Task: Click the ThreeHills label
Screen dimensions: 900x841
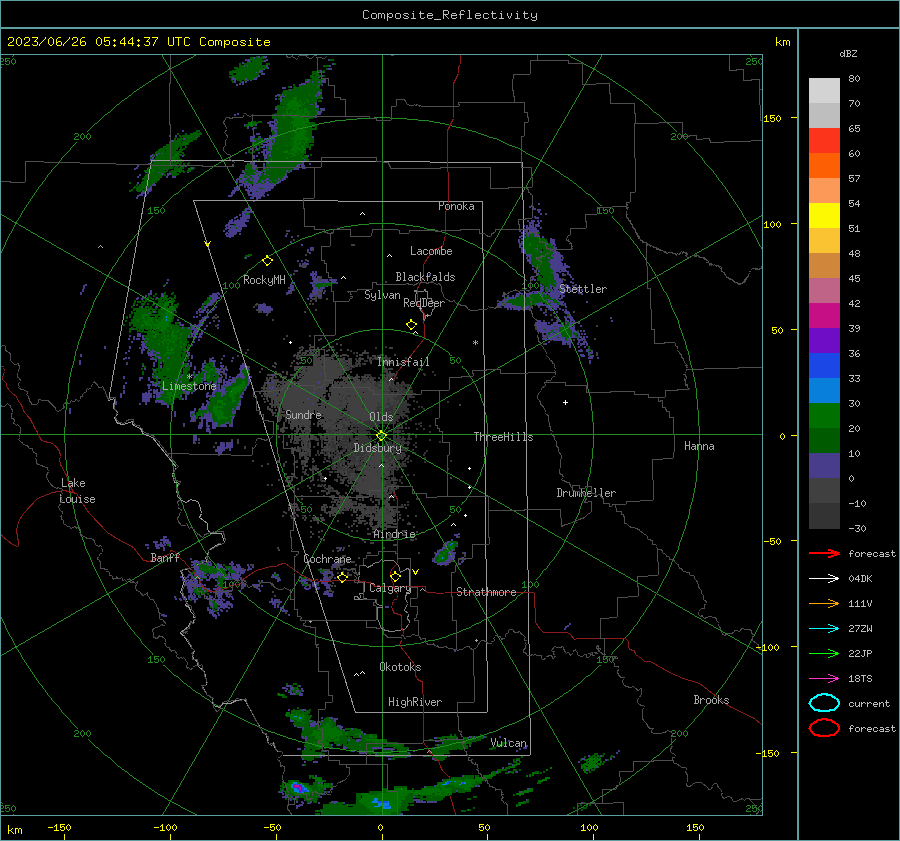Action: click(x=503, y=437)
